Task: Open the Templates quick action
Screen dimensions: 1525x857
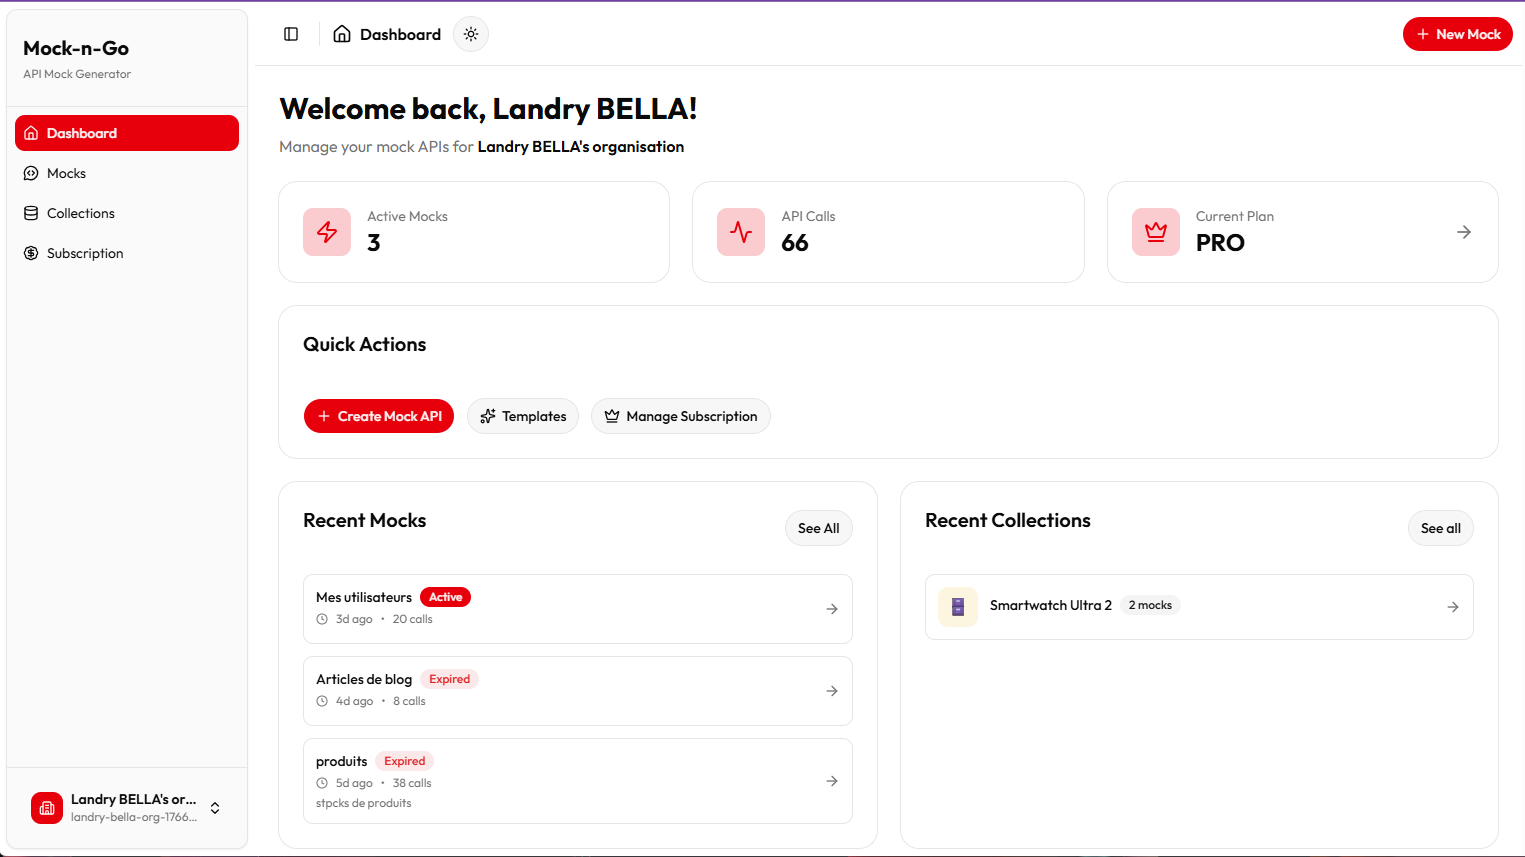Action: point(523,416)
